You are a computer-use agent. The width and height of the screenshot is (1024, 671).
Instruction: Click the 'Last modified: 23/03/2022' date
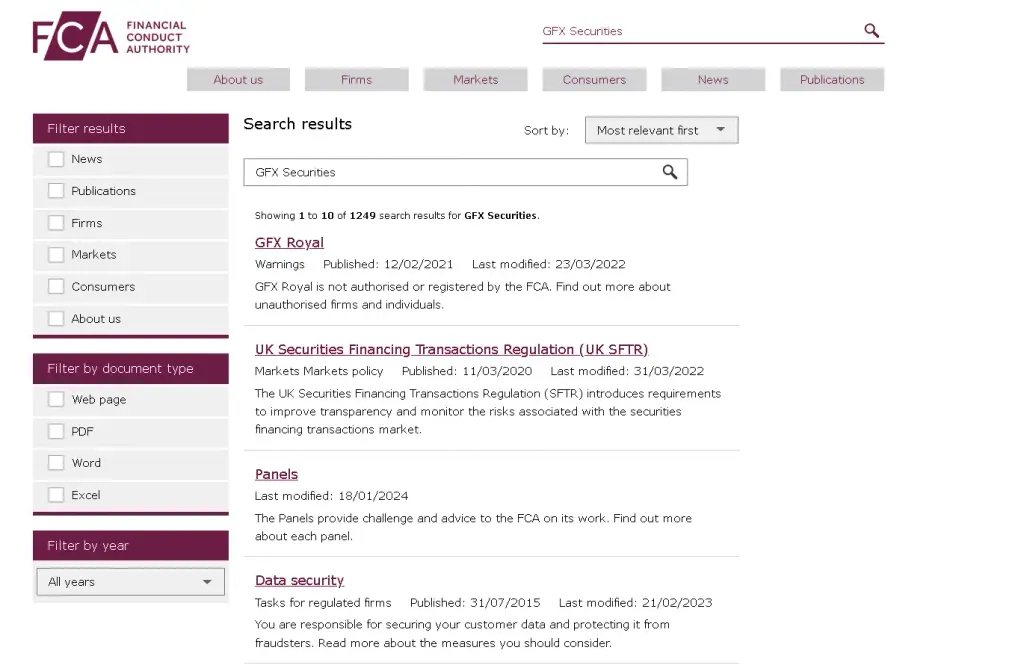549,264
